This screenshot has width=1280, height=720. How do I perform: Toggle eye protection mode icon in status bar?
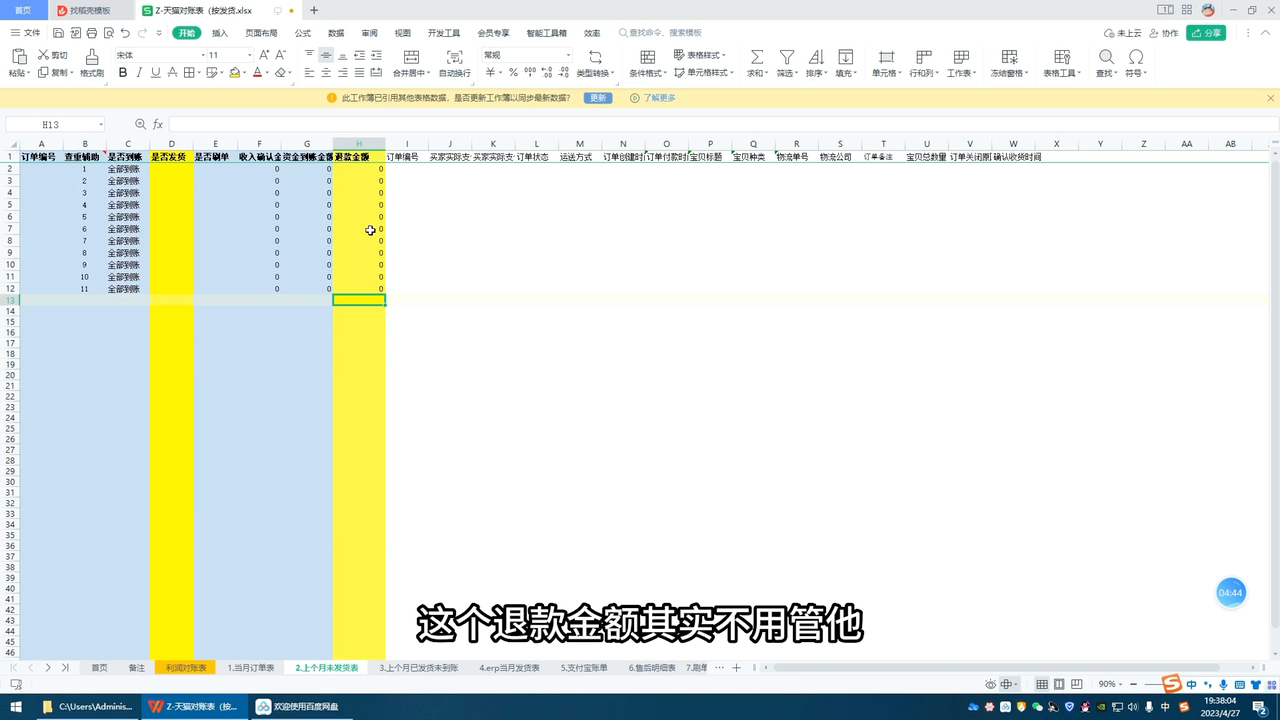pos(990,684)
